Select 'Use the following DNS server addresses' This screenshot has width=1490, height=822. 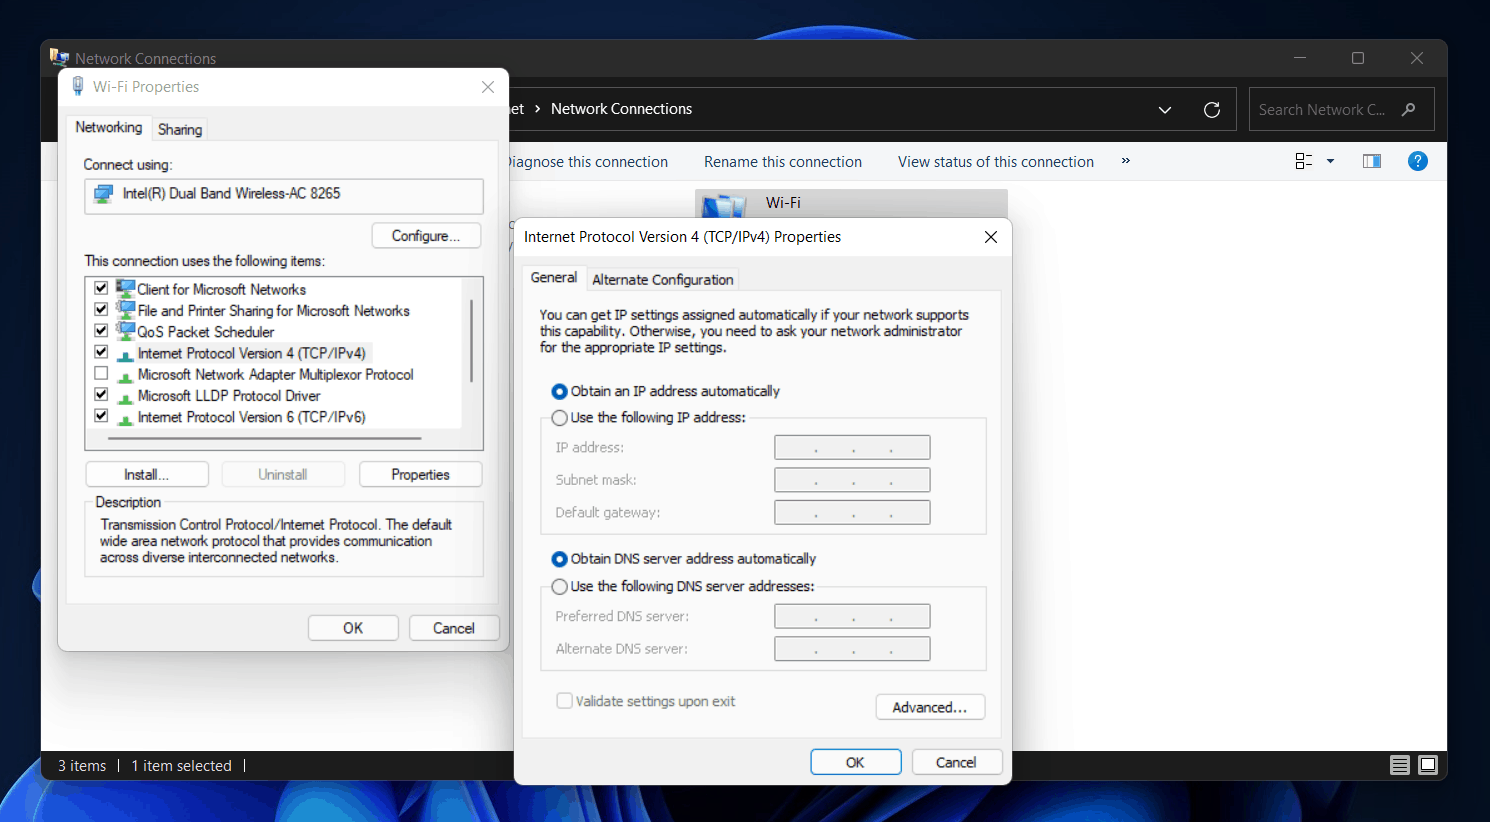[x=560, y=587]
